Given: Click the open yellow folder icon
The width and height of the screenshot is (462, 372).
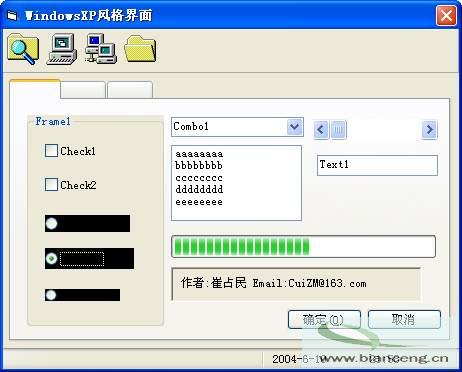Looking at the screenshot, I should coord(140,49).
